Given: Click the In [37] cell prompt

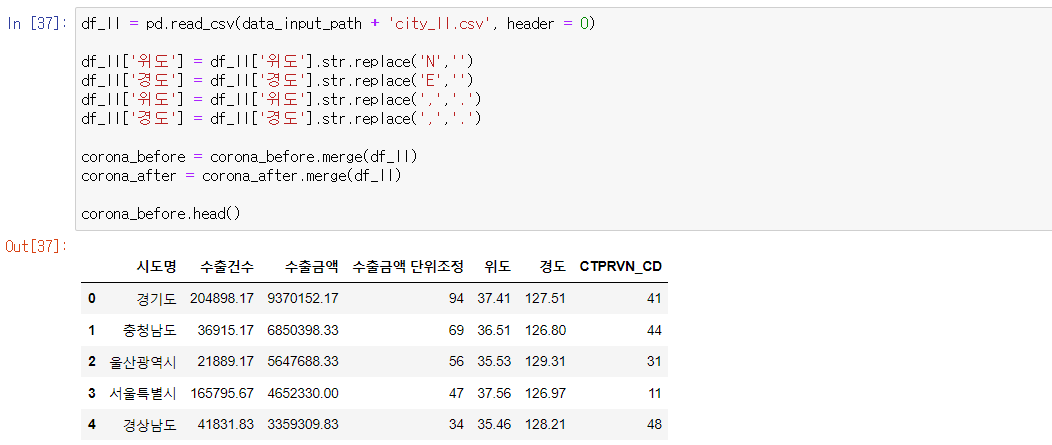Looking at the screenshot, I should (37, 23).
